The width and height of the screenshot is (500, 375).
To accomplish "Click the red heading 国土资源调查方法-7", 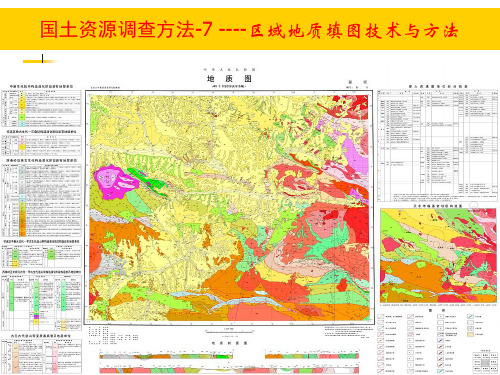I will 126,29.
